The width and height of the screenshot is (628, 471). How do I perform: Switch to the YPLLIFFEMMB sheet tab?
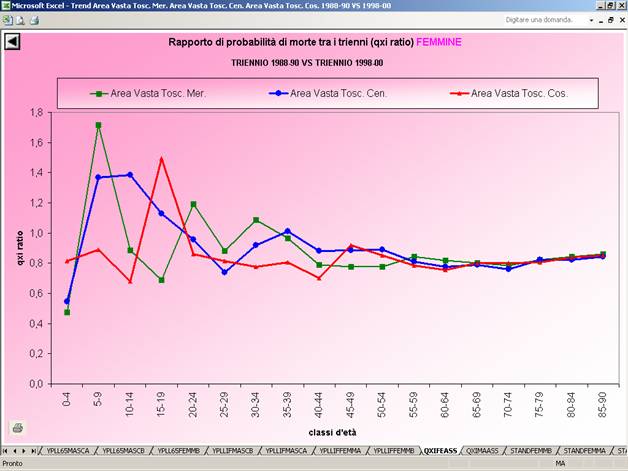(x=394, y=451)
